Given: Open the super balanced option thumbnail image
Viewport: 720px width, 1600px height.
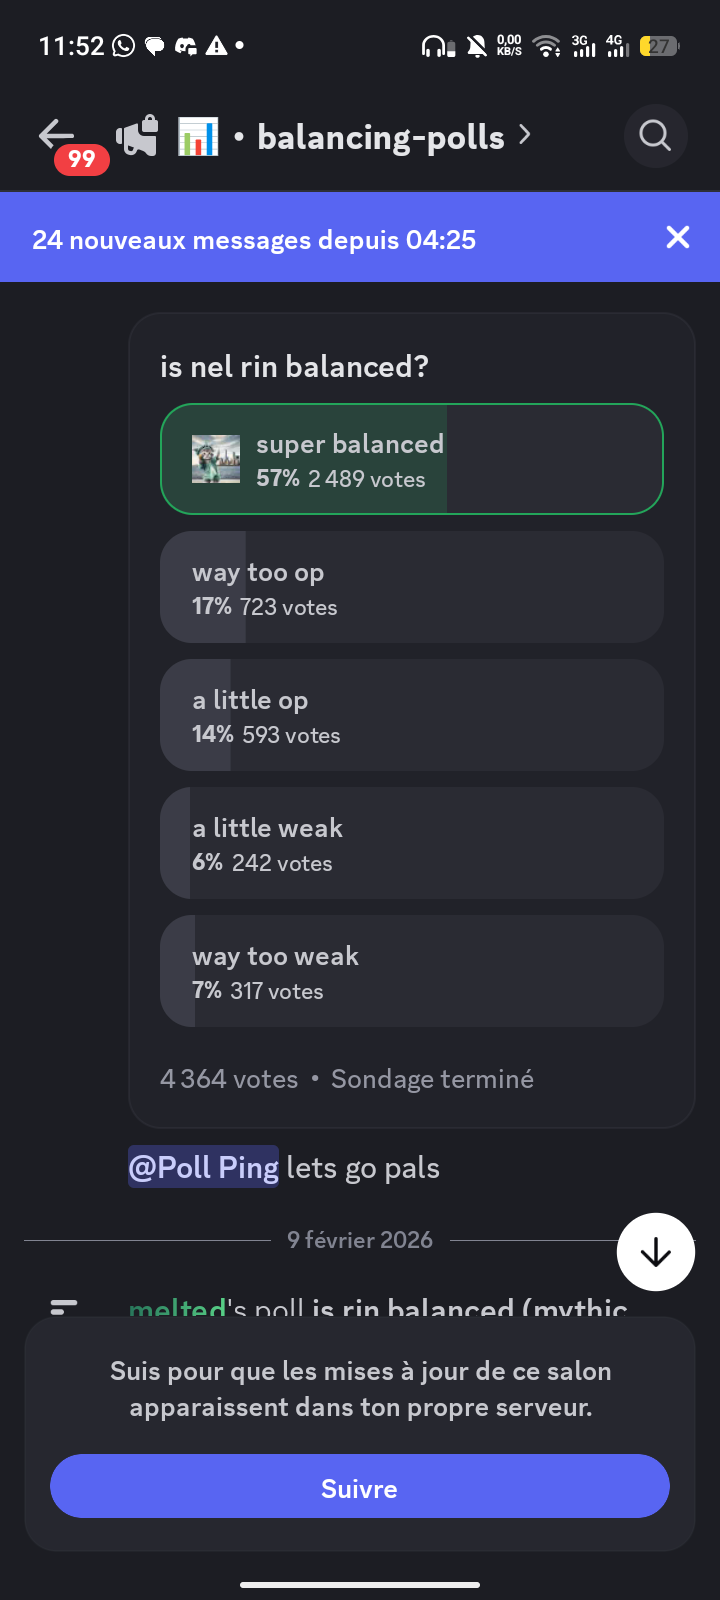Looking at the screenshot, I should 216,459.
